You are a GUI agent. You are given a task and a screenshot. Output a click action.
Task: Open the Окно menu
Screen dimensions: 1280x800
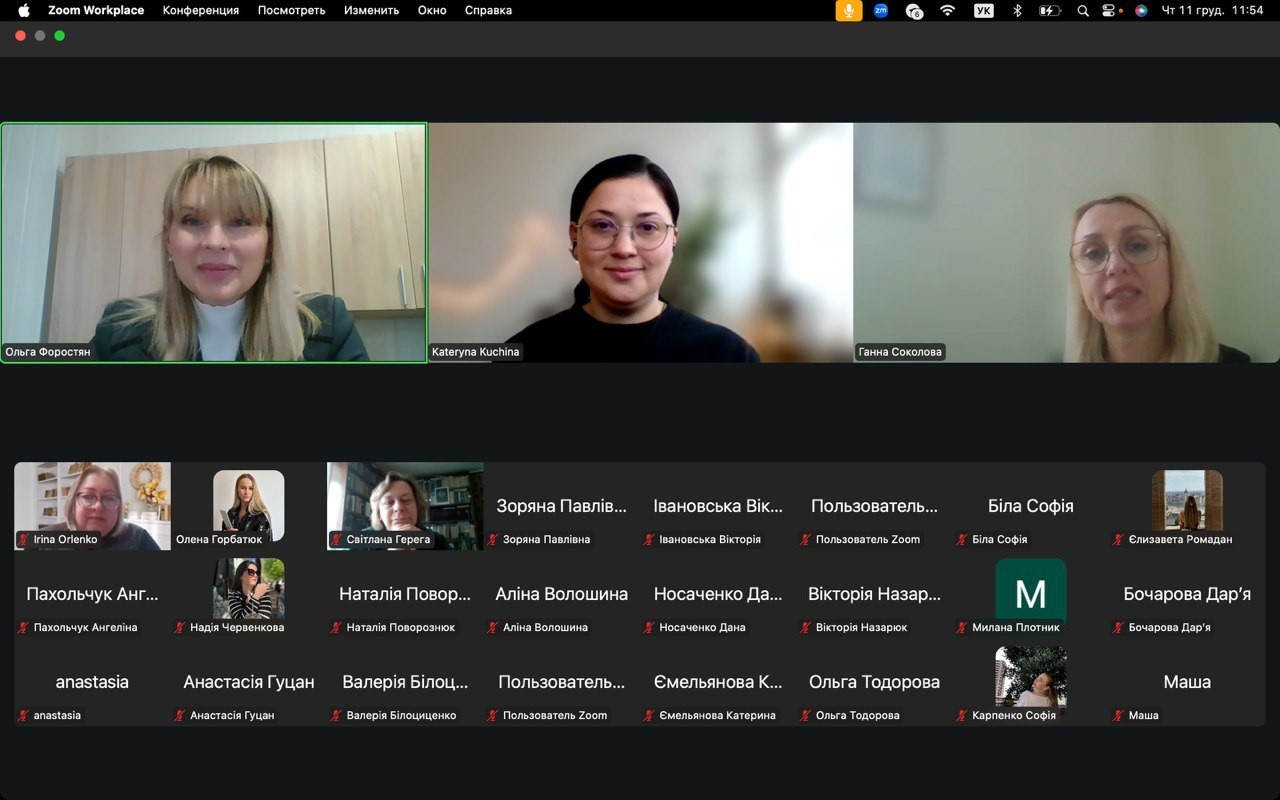tap(432, 10)
